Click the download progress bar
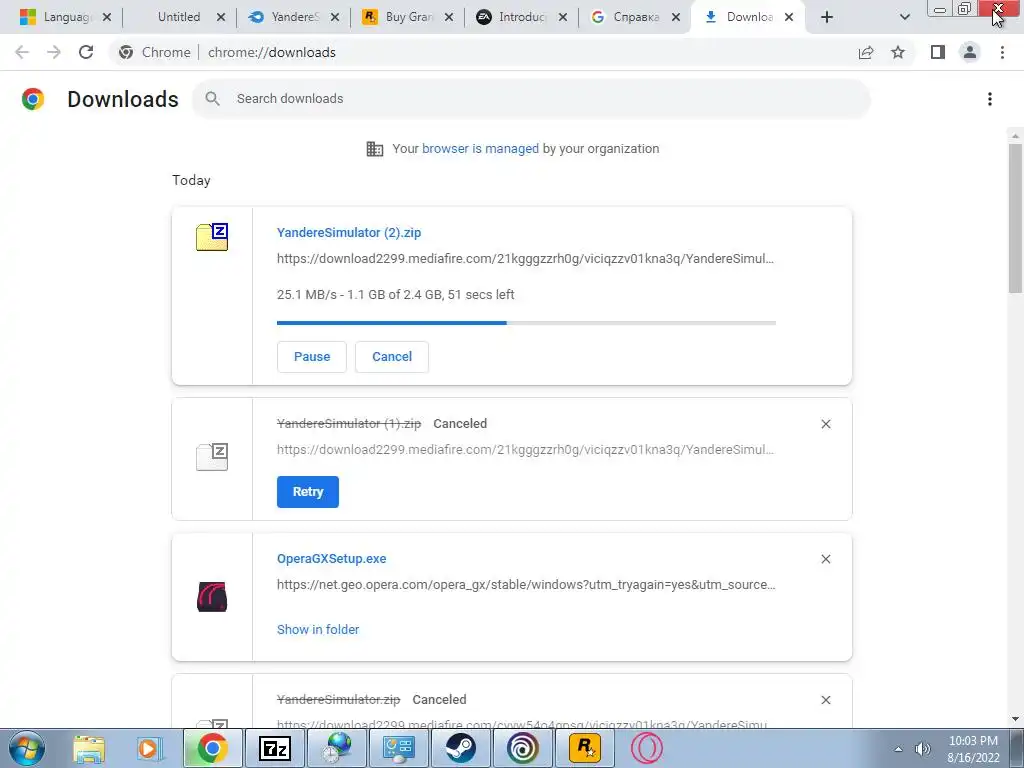 point(526,323)
